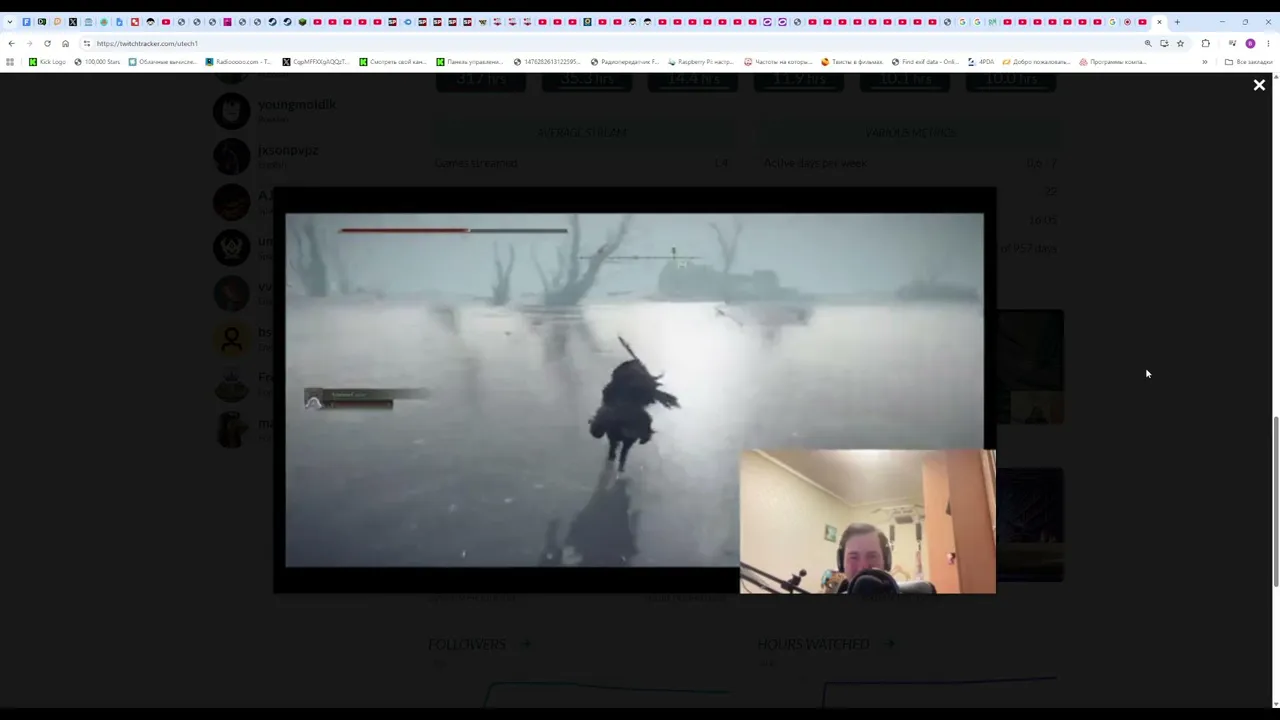The image size is (1280, 720).
Task: Open the Радиопередатчик F... bookmark
Action: (x=625, y=62)
